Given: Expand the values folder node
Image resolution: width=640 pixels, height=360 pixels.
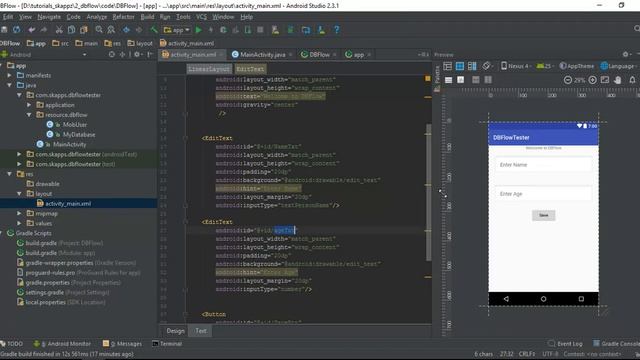Looking at the screenshot, I should click(x=19, y=223).
